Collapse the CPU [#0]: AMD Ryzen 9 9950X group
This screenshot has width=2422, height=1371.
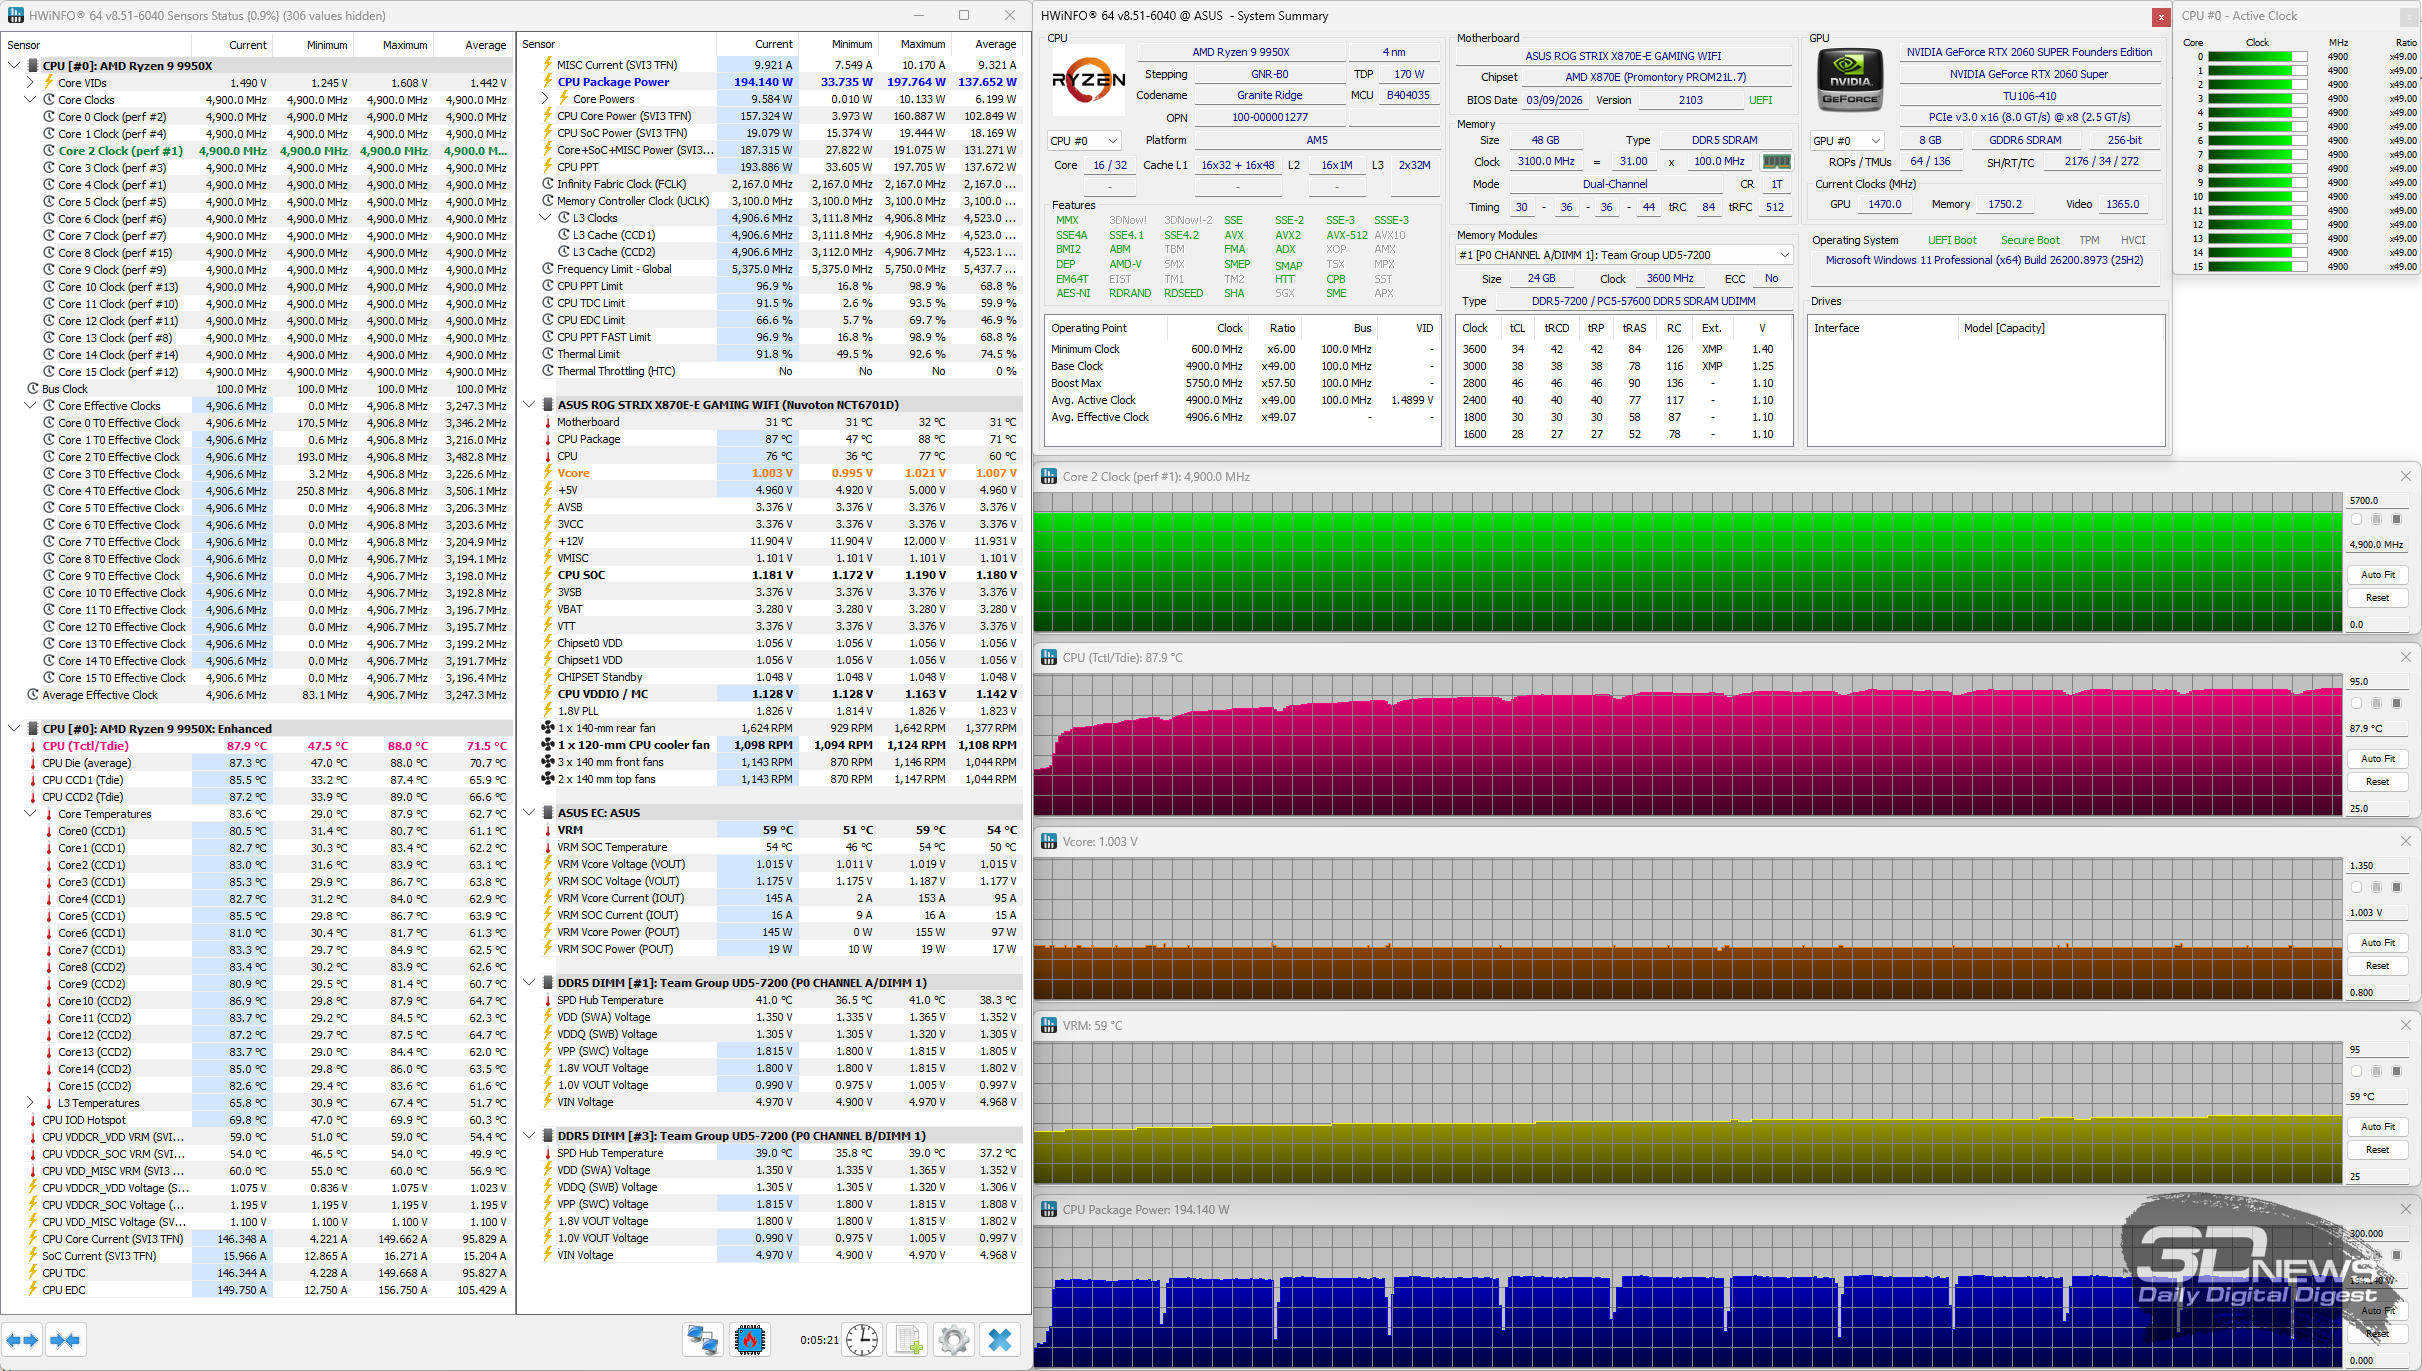[x=13, y=66]
